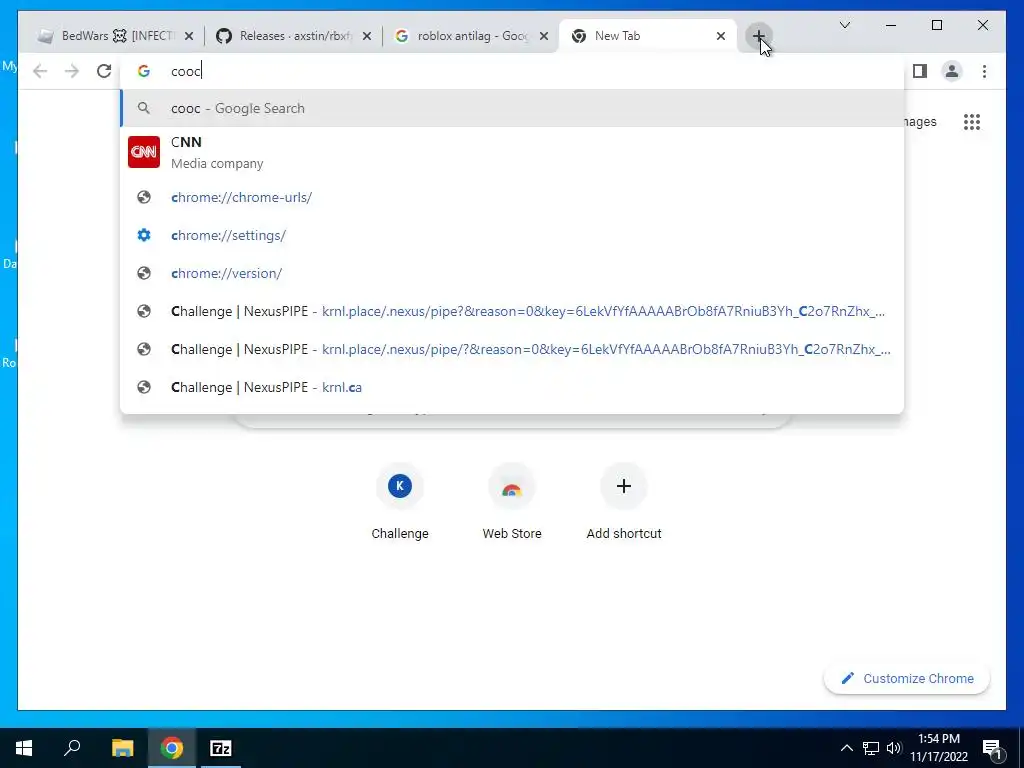The image size is (1024, 768).
Task: Click Customize Chrome button
Action: coord(907,679)
